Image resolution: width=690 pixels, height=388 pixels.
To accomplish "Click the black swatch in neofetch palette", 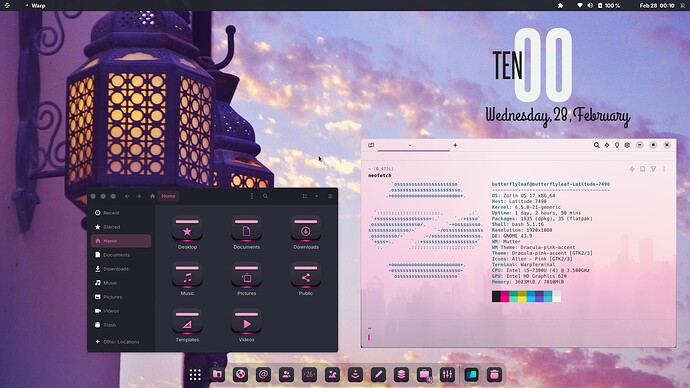I will [x=496, y=296].
